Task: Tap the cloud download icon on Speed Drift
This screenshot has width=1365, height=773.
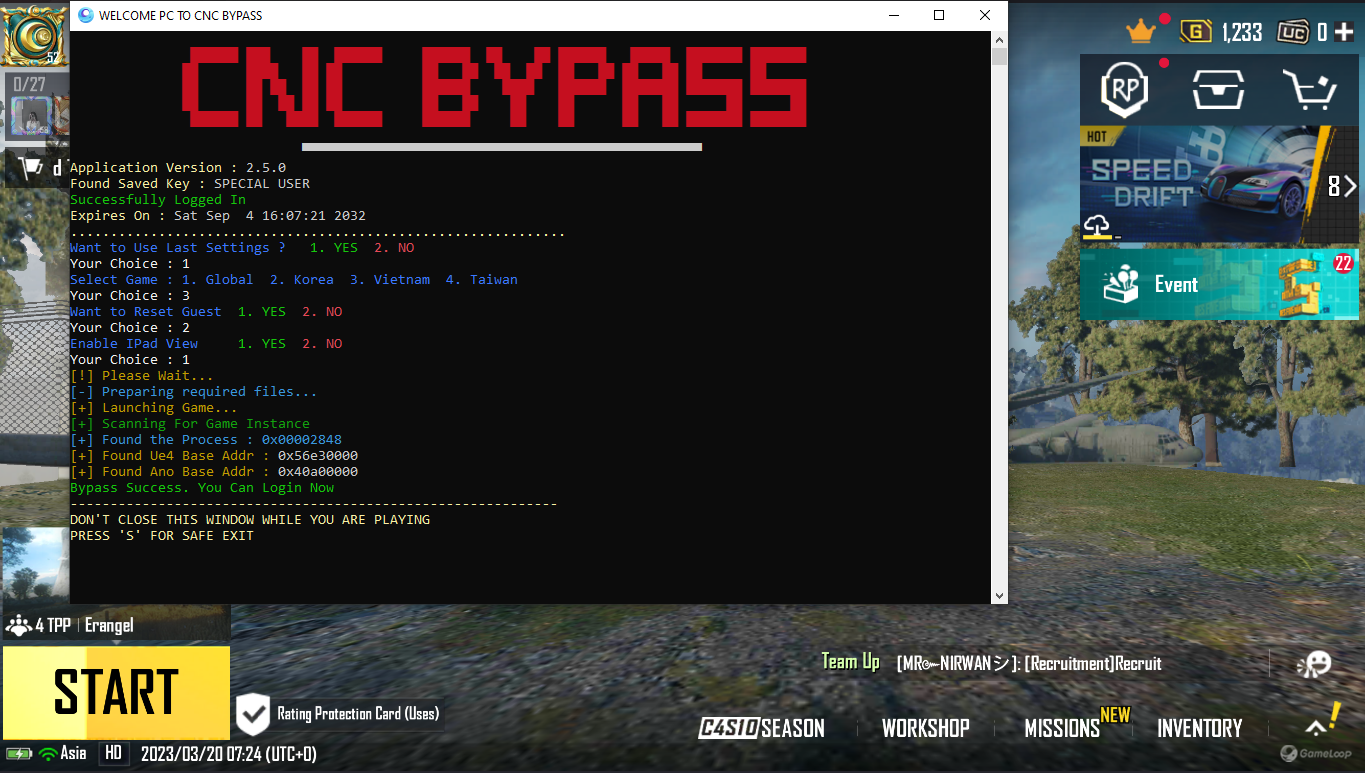Action: (x=1098, y=227)
